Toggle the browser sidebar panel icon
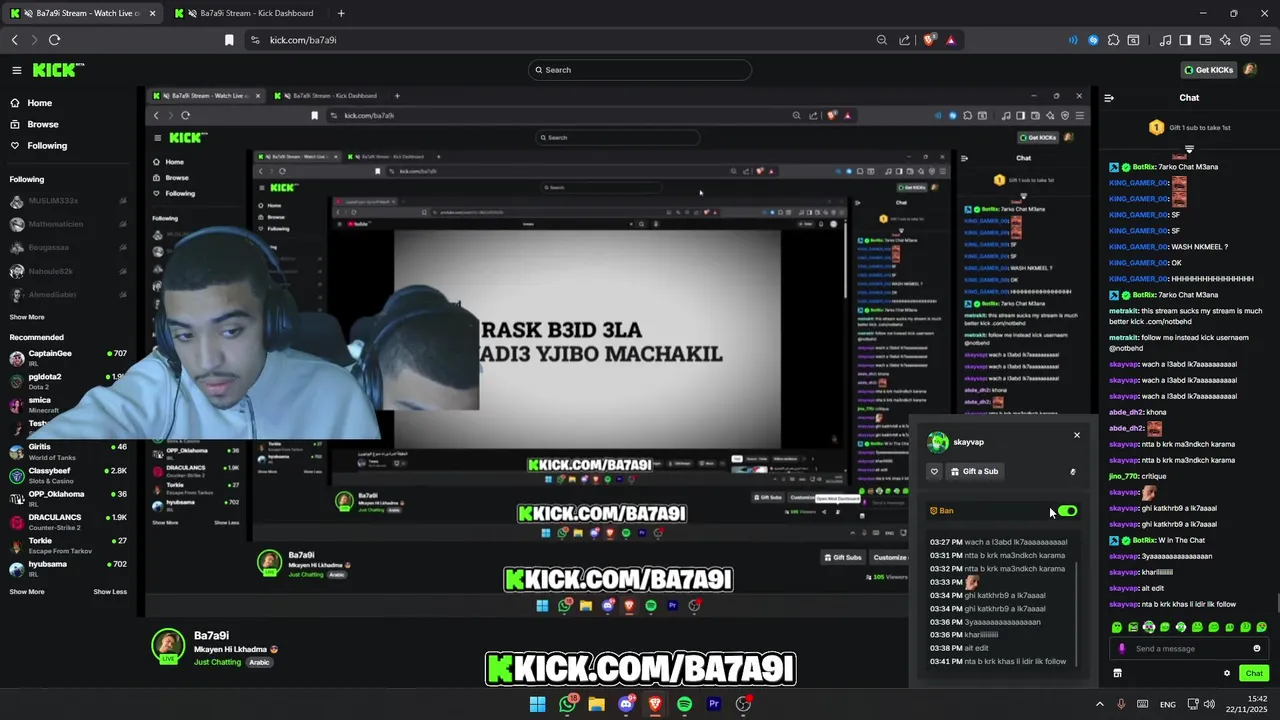Screen dimensions: 1280x720 tap(1185, 40)
